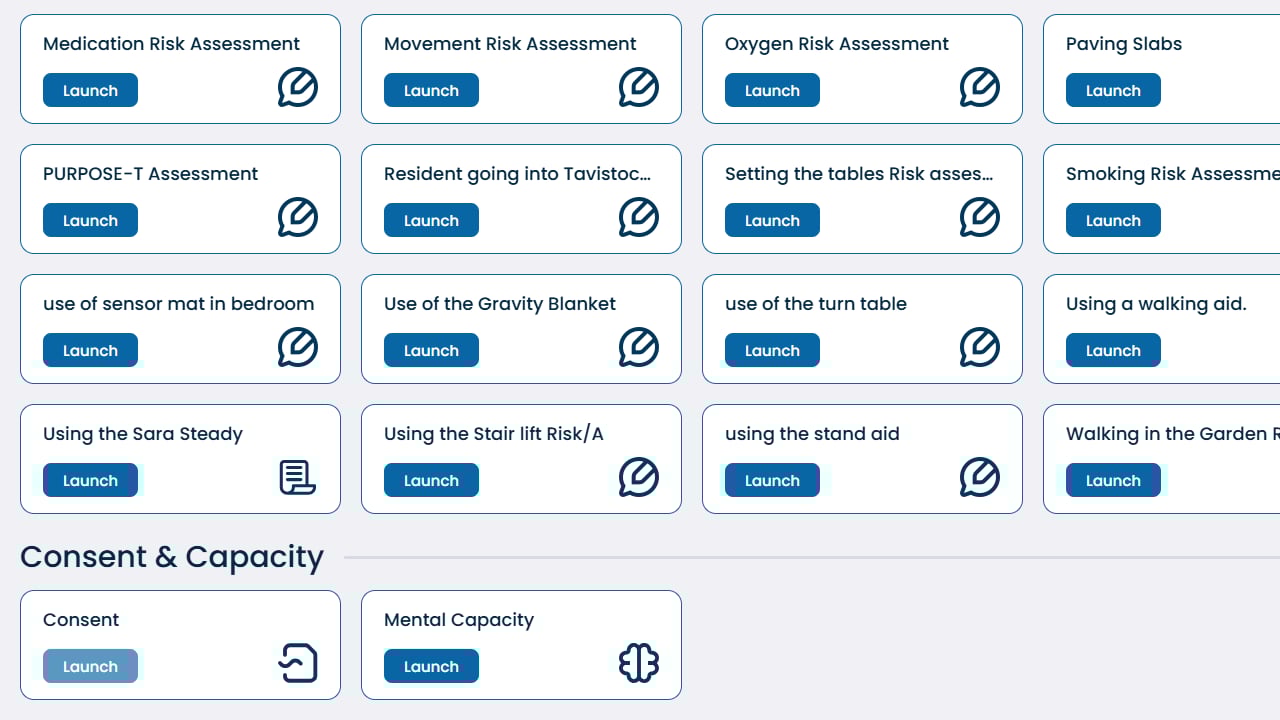Click the Sara Steady document scroll icon

tap(298, 478)
